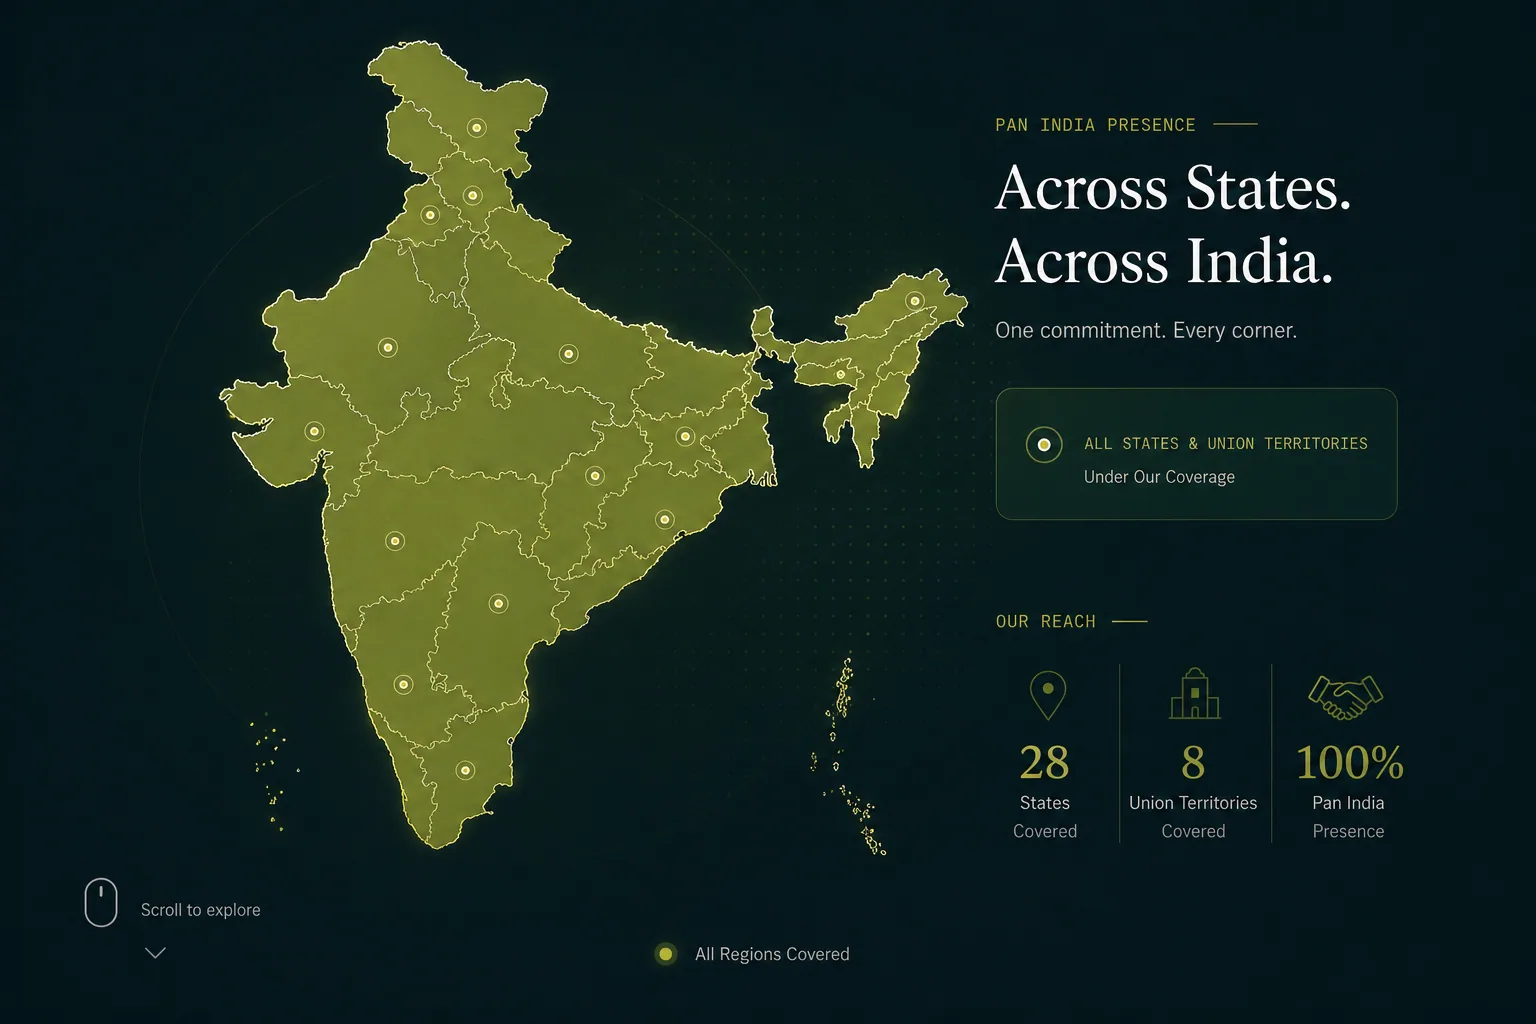The width and height of the screenshot is (1536, 1024).
Task: Click the circle marker in the coverage card
Action: 1044,445
